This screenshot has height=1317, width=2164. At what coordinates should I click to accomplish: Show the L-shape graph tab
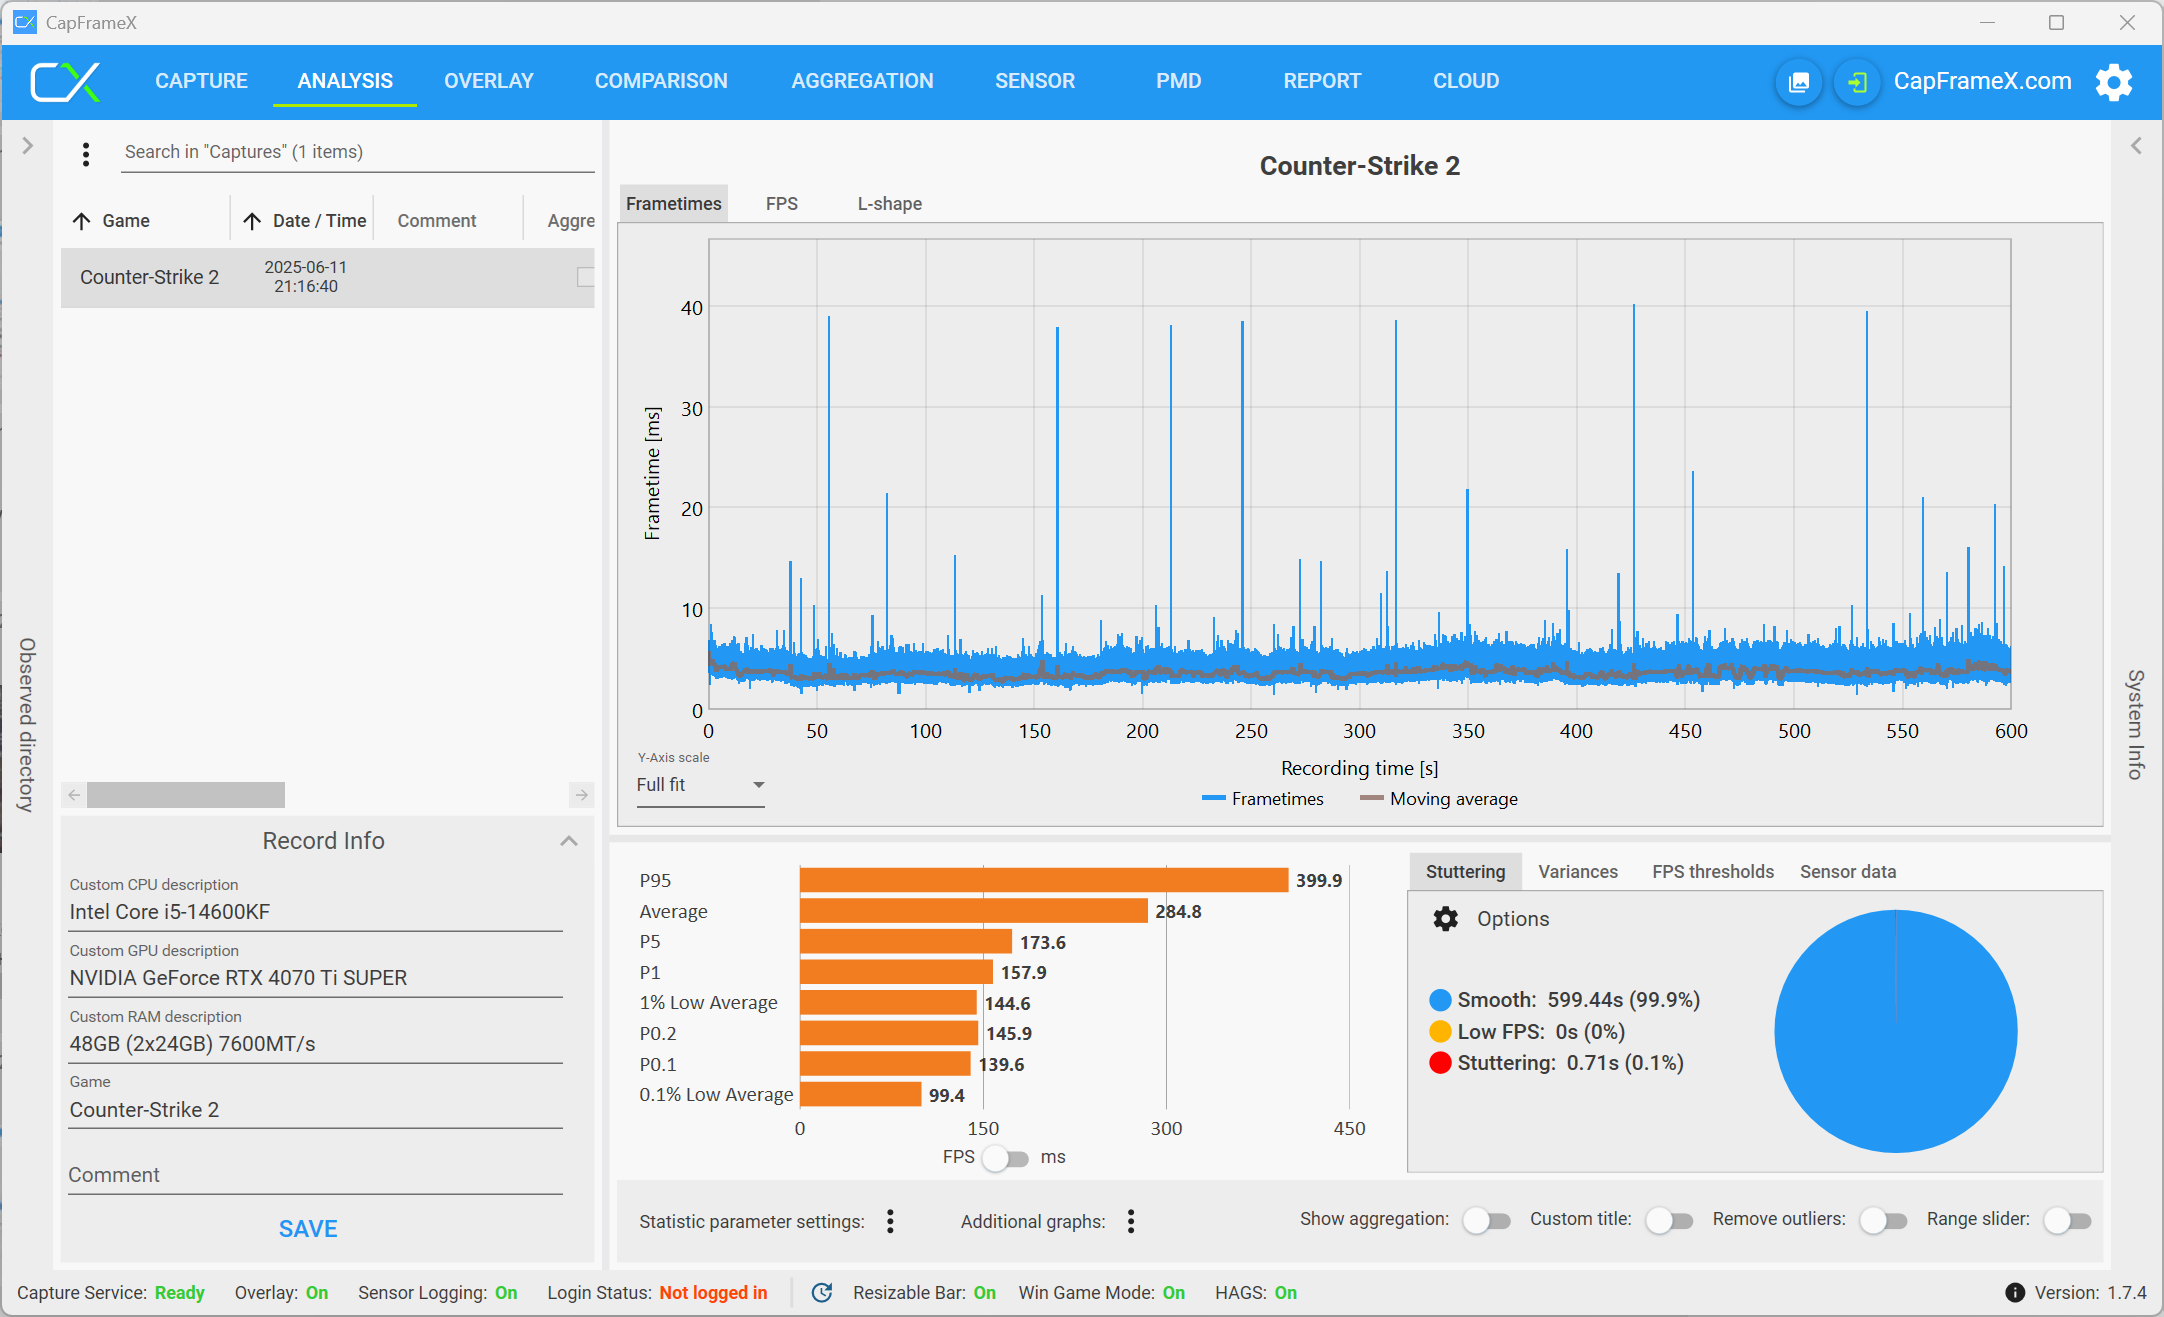pos(890,204)
